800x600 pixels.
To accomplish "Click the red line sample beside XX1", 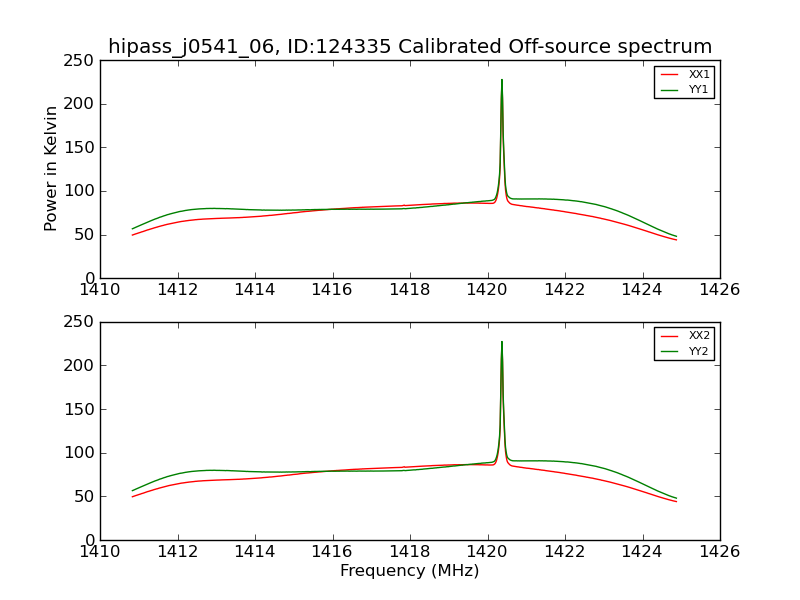I will (669, 74).
